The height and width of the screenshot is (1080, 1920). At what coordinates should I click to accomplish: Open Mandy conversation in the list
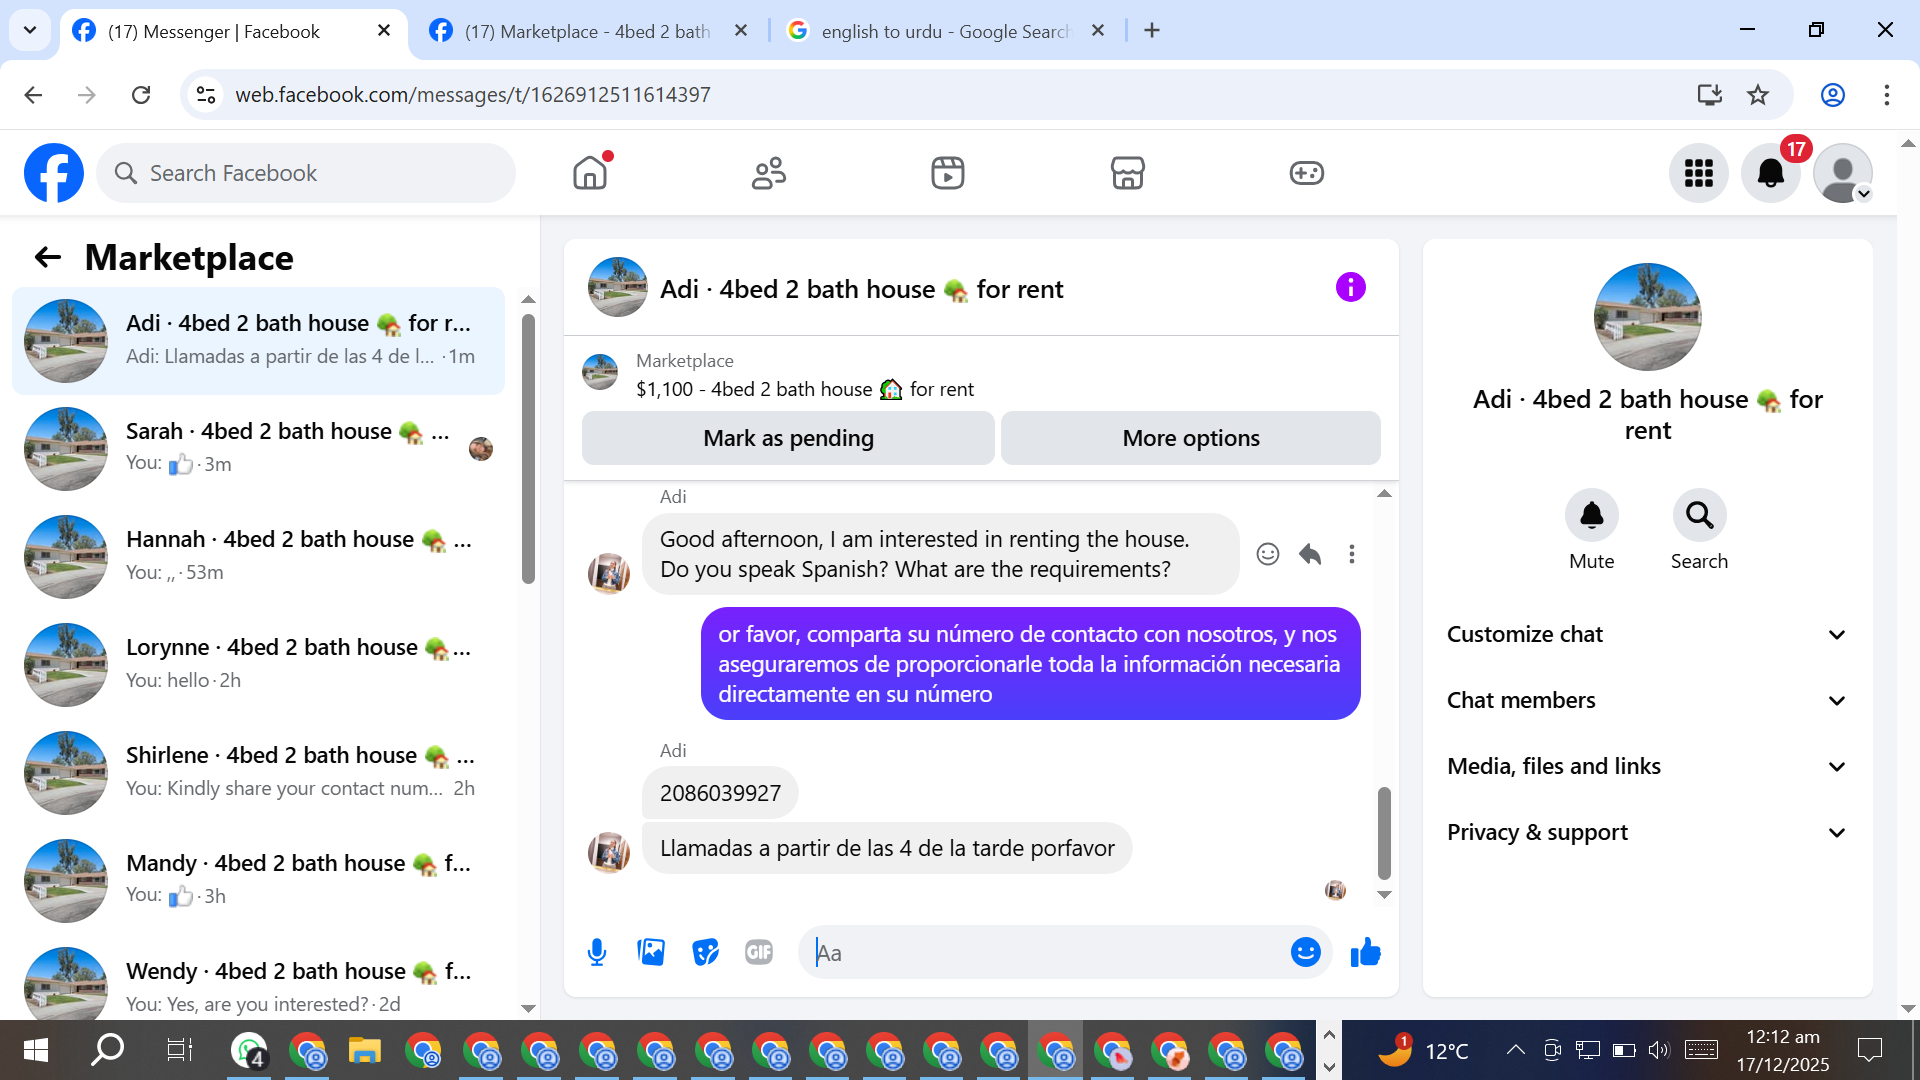coord(258,881)
